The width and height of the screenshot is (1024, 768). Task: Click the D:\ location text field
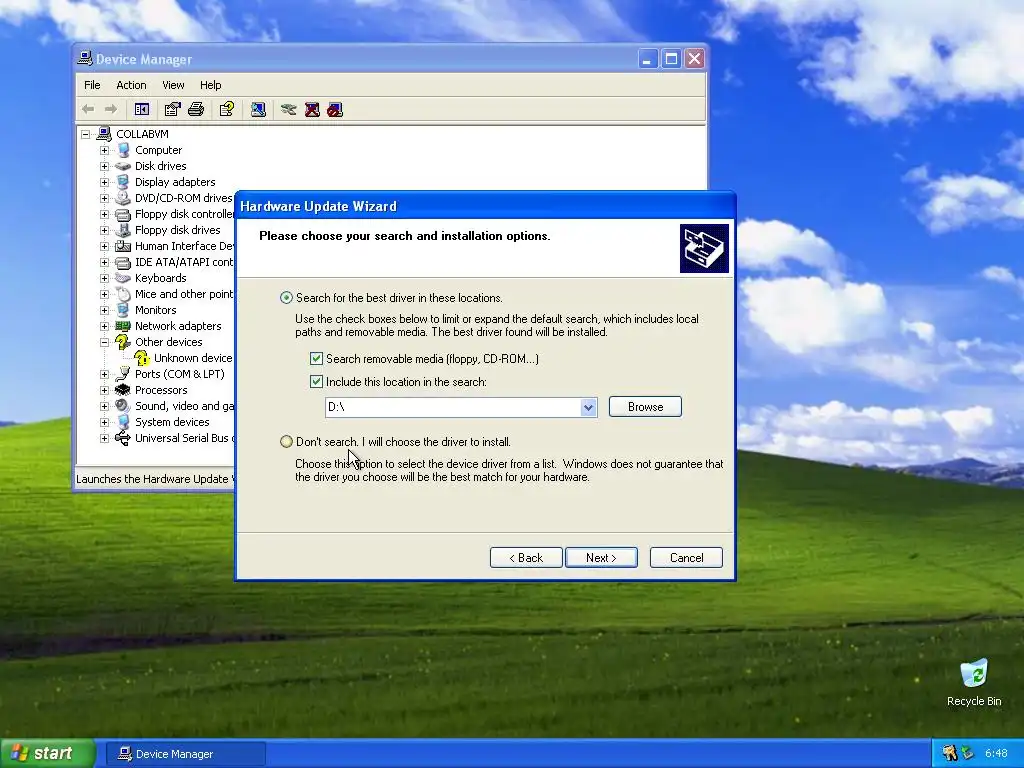(x=453, y=408)
